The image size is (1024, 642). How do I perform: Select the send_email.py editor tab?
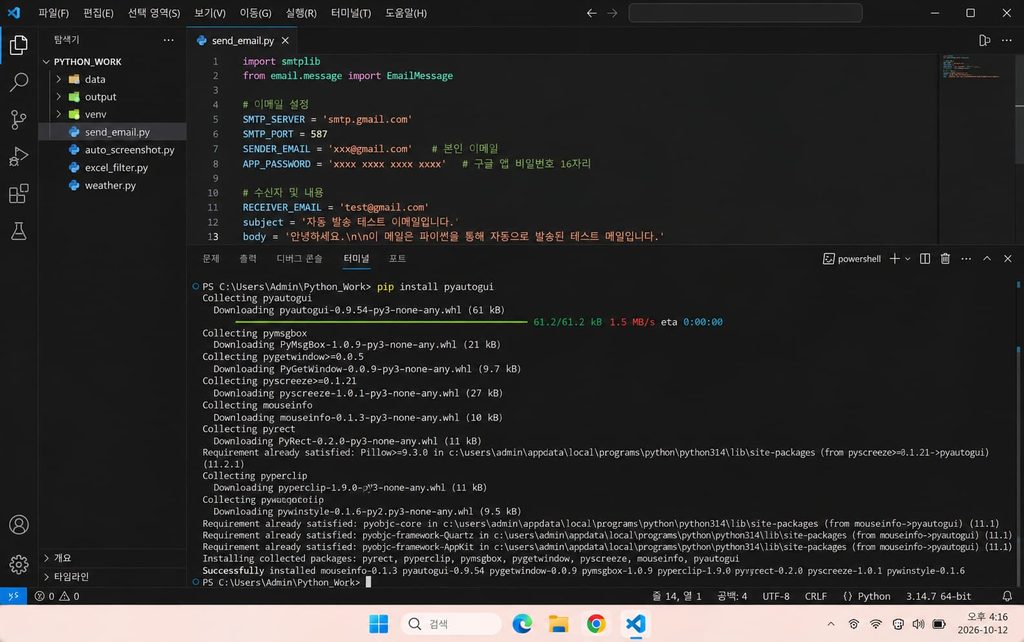point(242,40)
